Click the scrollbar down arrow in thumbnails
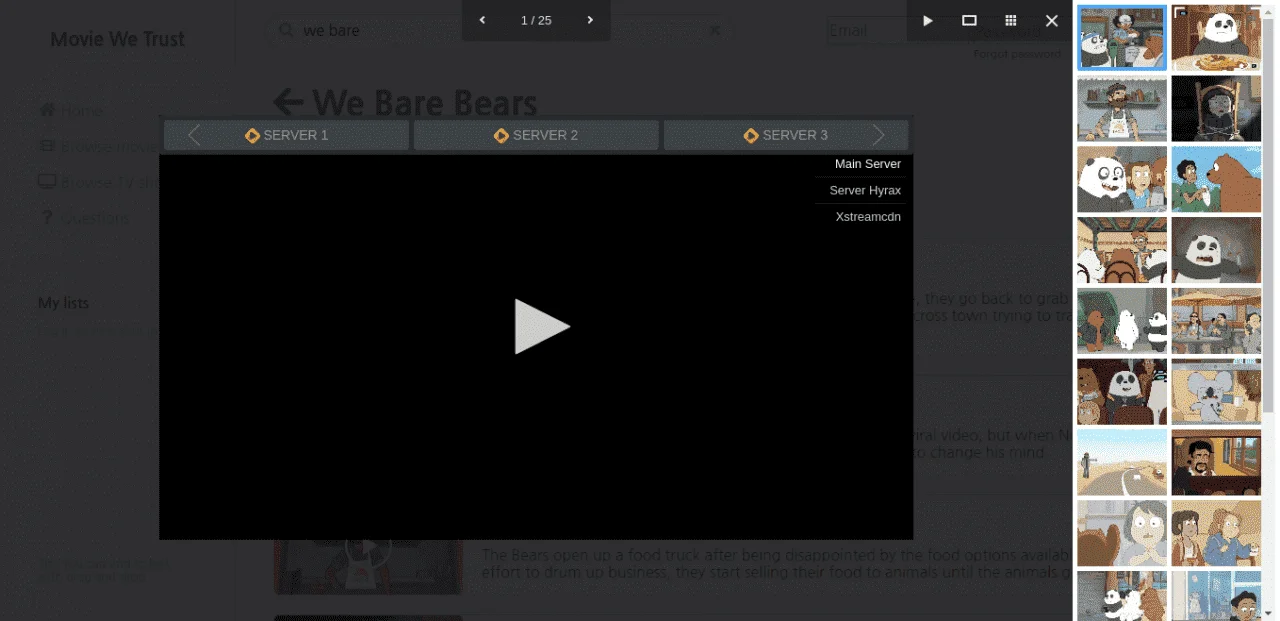The width and height of the screenshot is (1280, 621). pos(1269,612)
